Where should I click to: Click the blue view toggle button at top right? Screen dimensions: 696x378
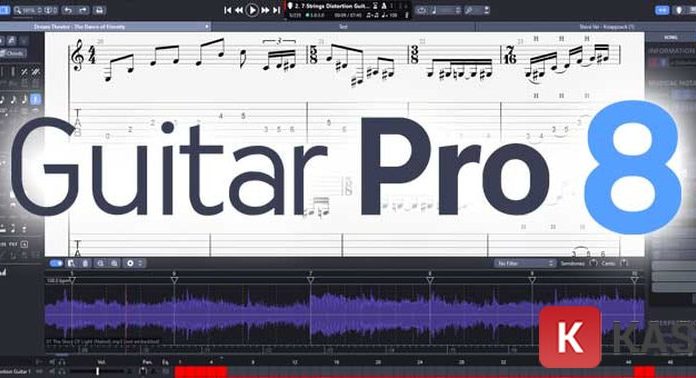pos(662,10)
